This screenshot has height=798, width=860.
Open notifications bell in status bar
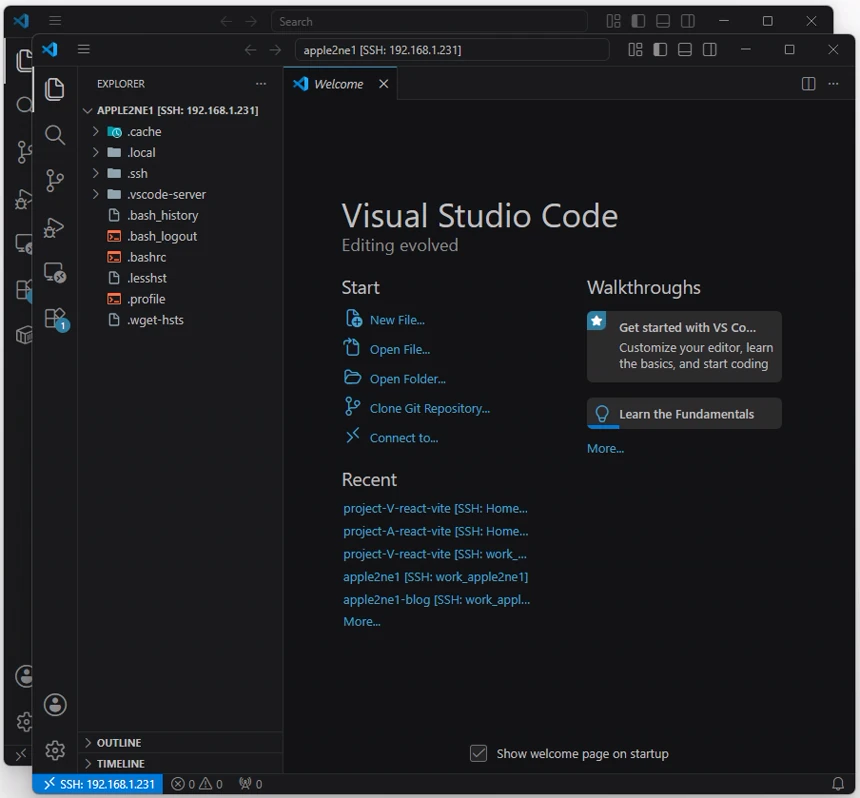[838, 784]
